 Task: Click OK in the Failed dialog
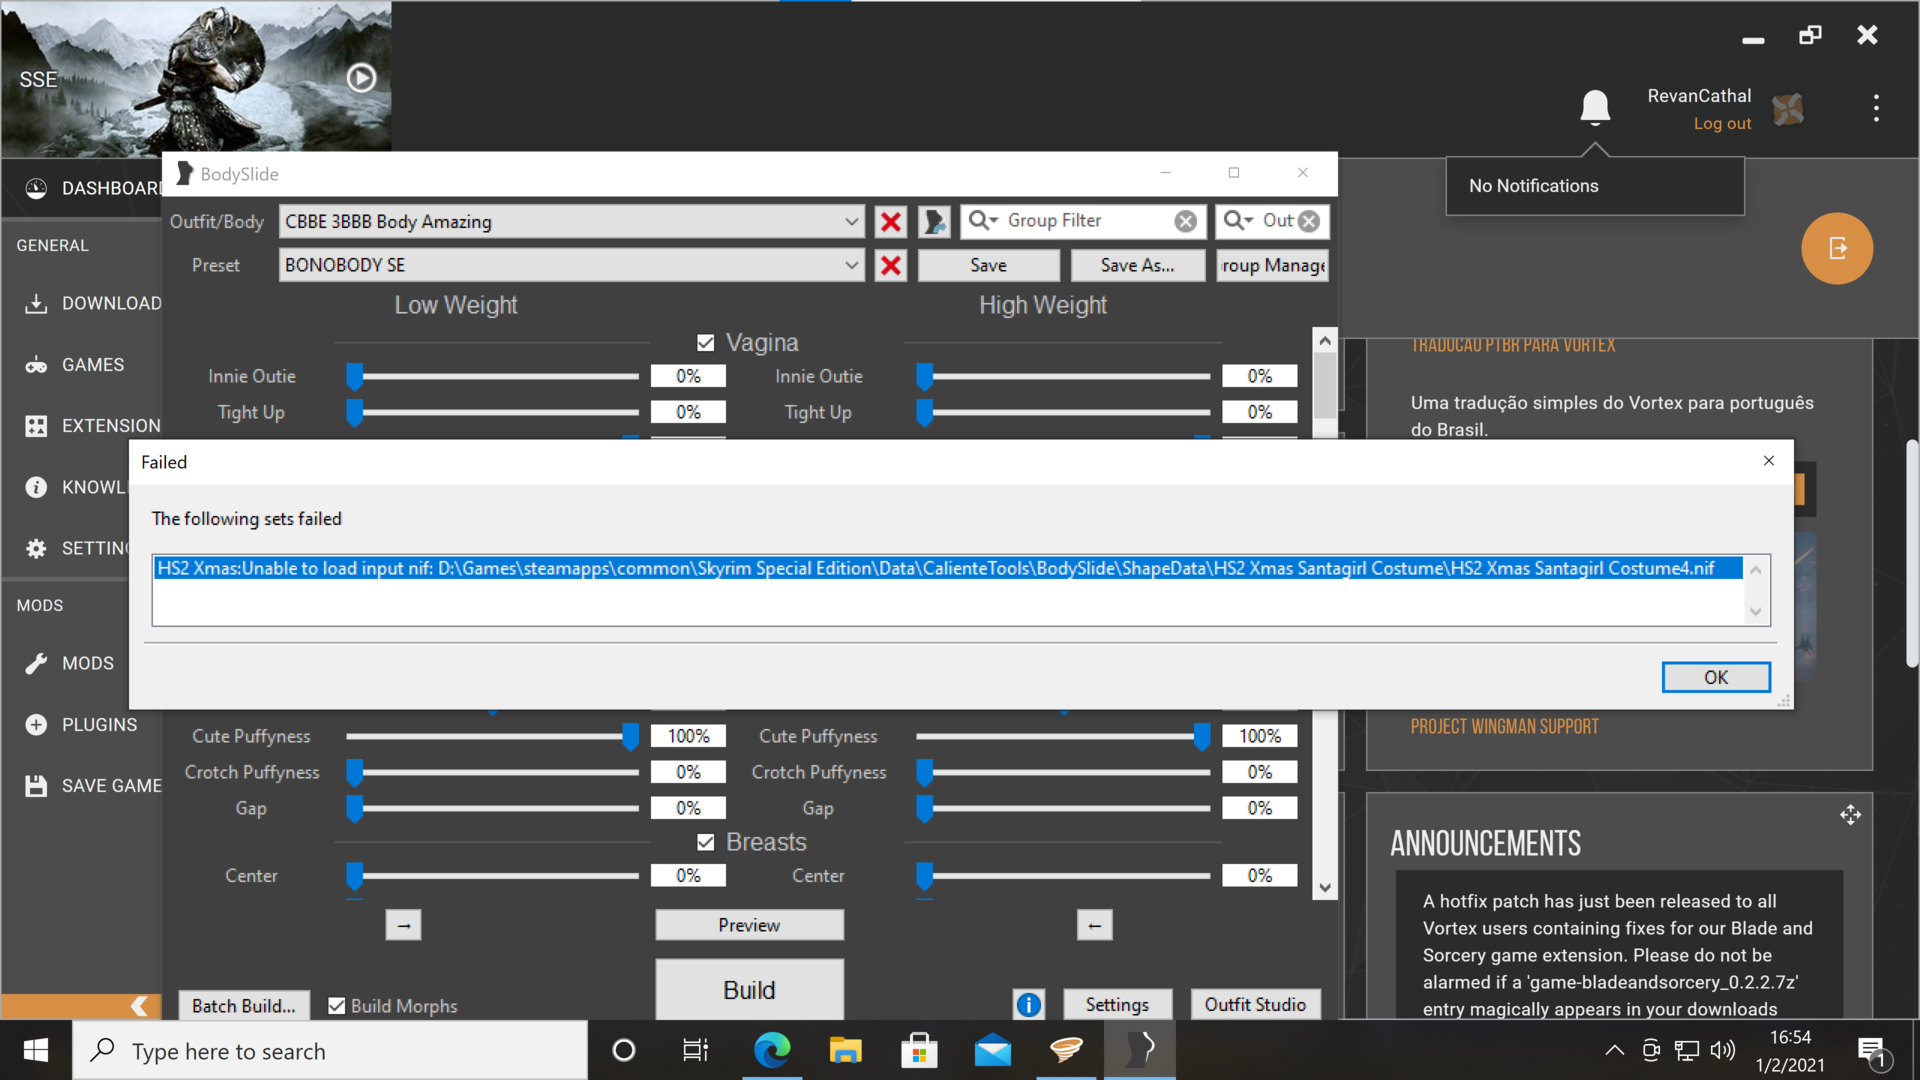pyautogui.click(x=1716, y=677)
